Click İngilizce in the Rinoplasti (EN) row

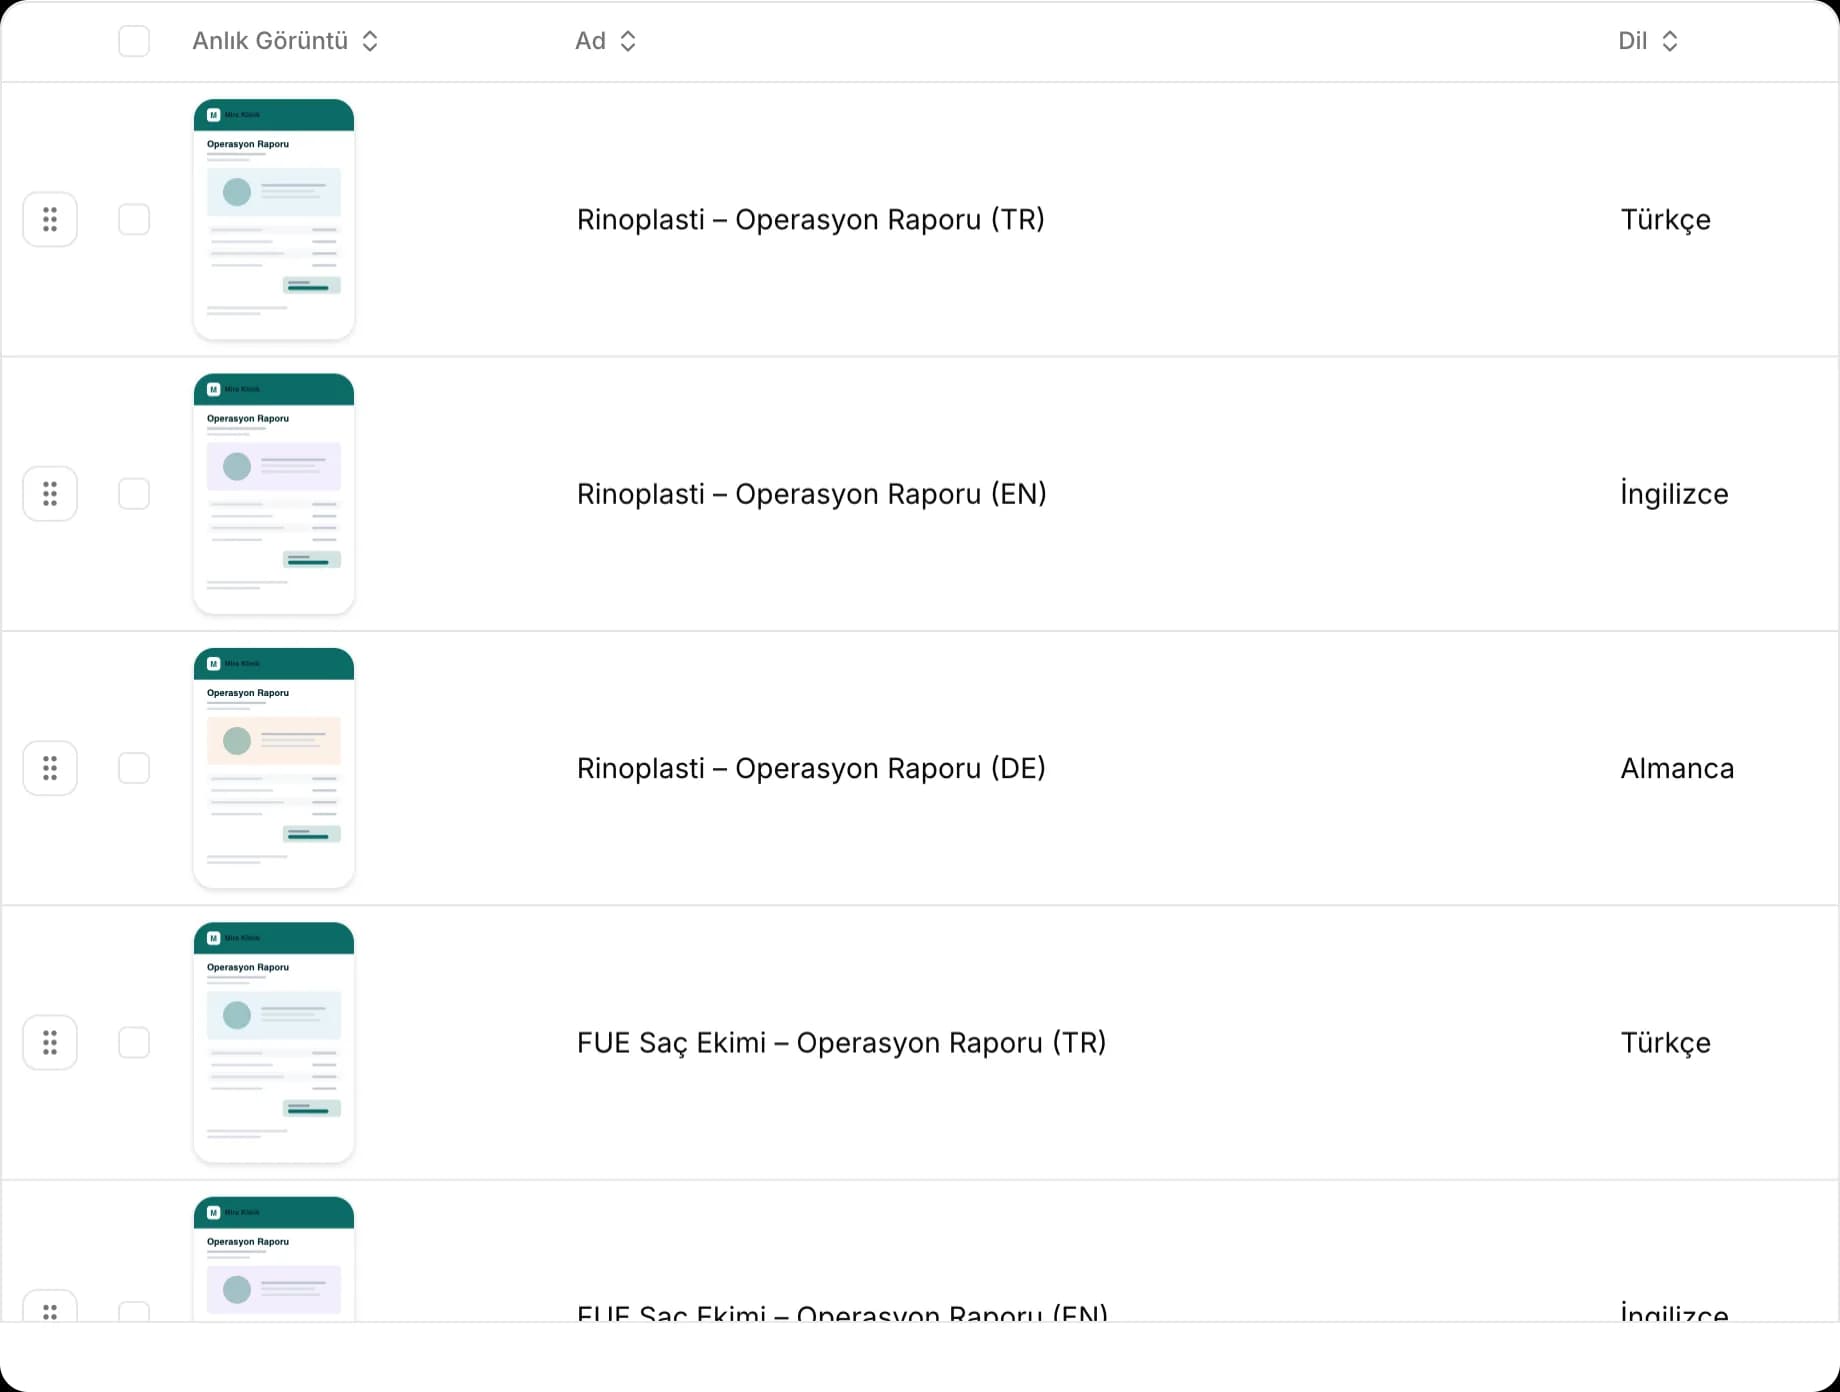point(1675,495)
